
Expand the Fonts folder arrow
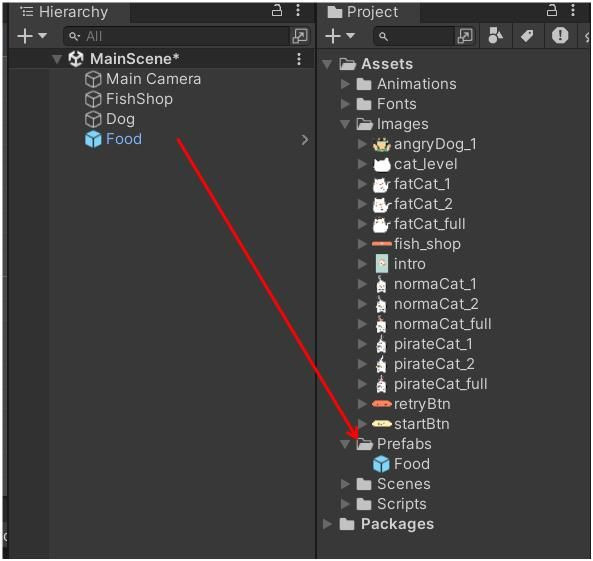345,104
